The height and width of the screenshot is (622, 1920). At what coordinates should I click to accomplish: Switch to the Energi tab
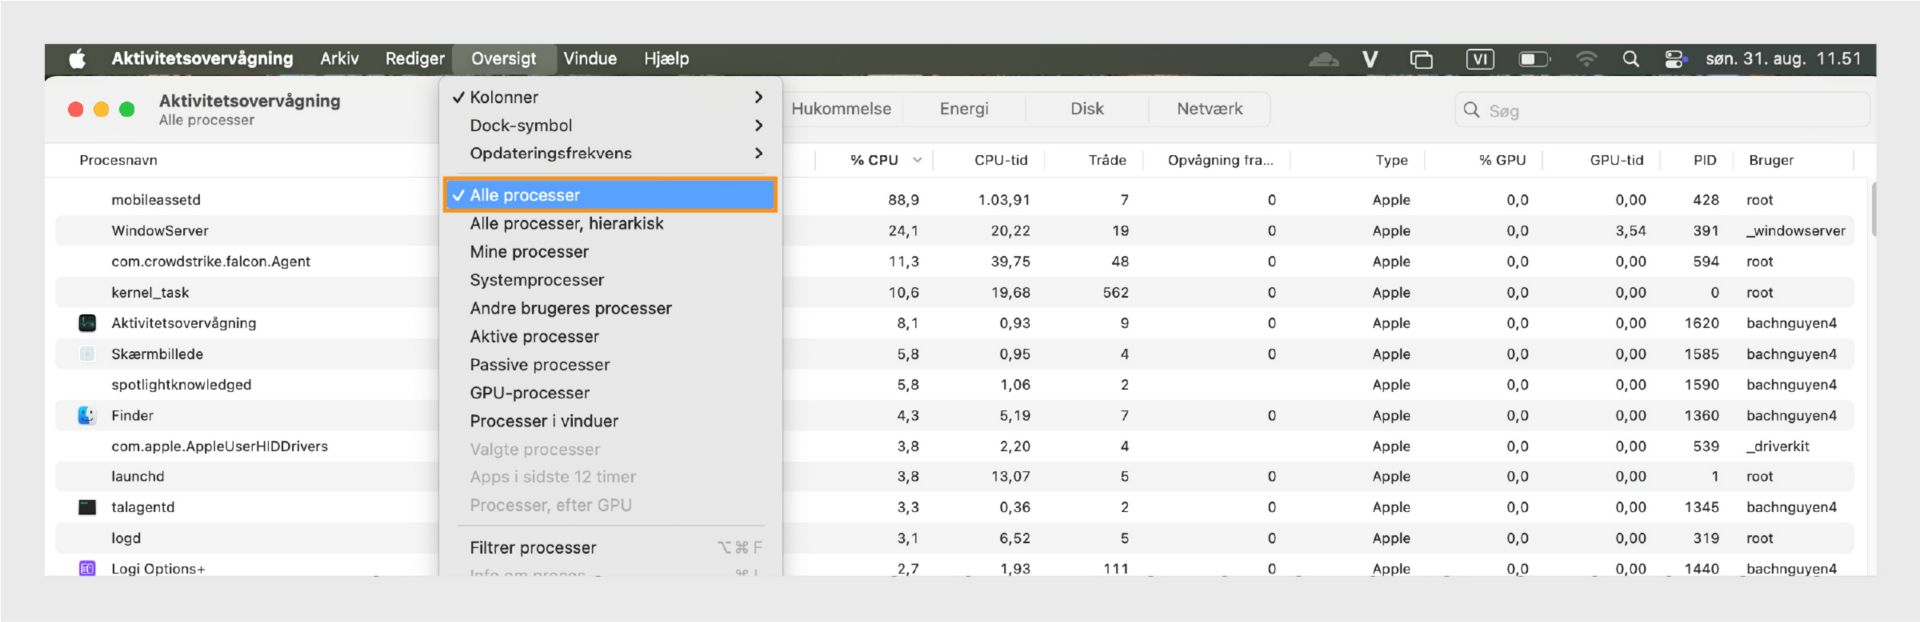(x=964, y=109)
